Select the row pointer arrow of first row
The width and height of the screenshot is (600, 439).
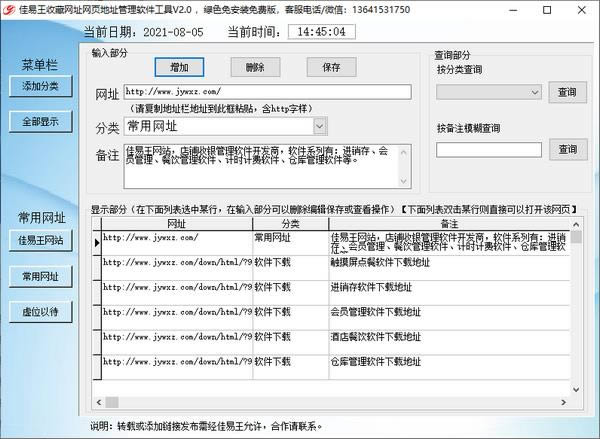coord(96,242)
